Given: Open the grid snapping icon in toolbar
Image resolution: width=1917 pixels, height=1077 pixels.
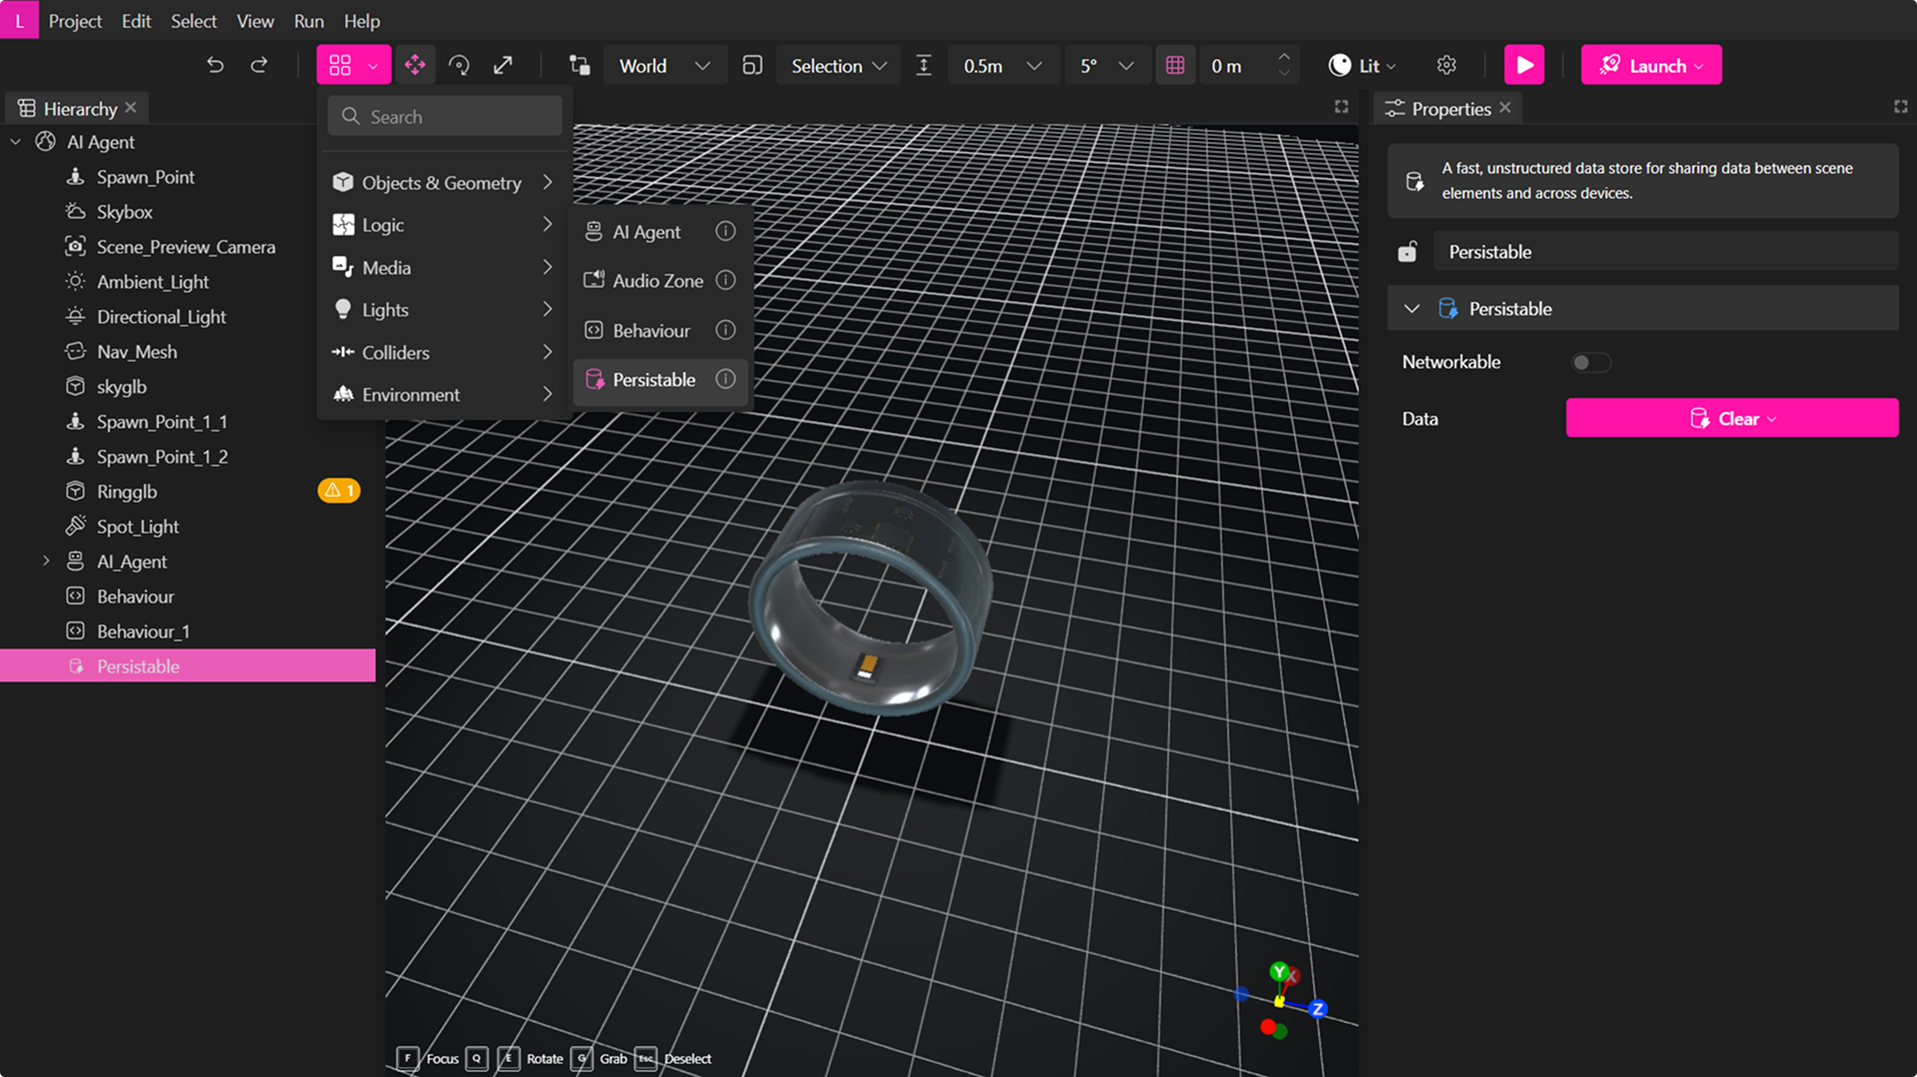Looking at the screenshot, I should 1175,64.
